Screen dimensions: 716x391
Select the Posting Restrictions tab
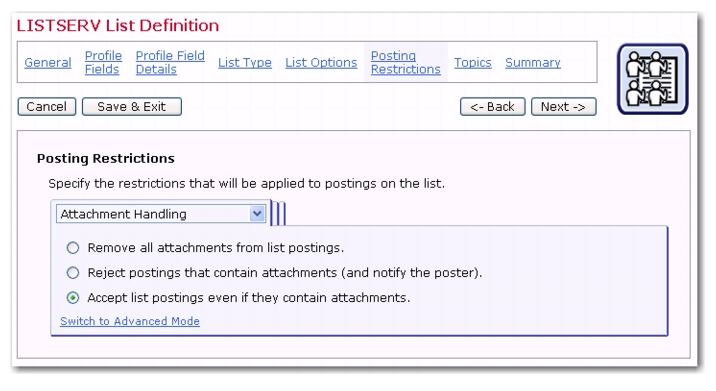coord(405,63)
